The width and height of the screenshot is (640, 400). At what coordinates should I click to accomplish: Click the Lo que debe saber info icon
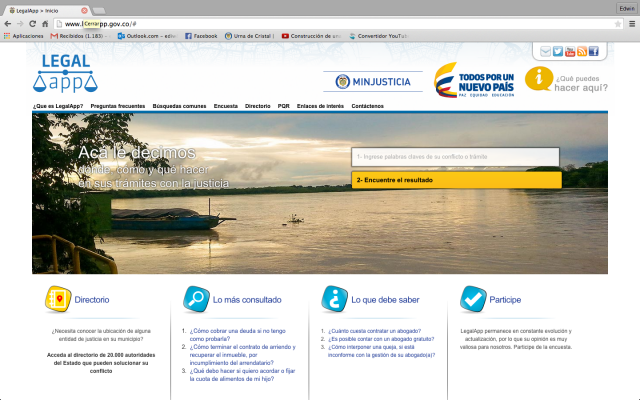[x=335, y=299]
